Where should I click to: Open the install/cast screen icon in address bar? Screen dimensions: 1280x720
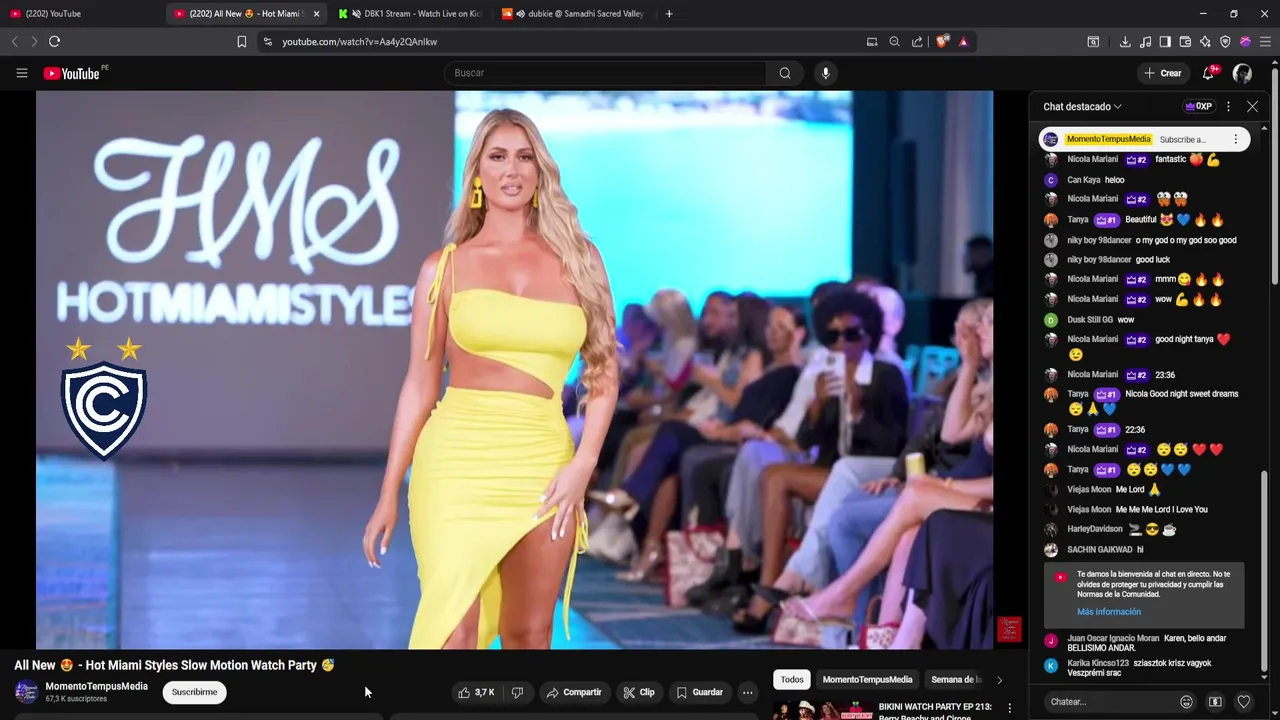coord(872,41)
